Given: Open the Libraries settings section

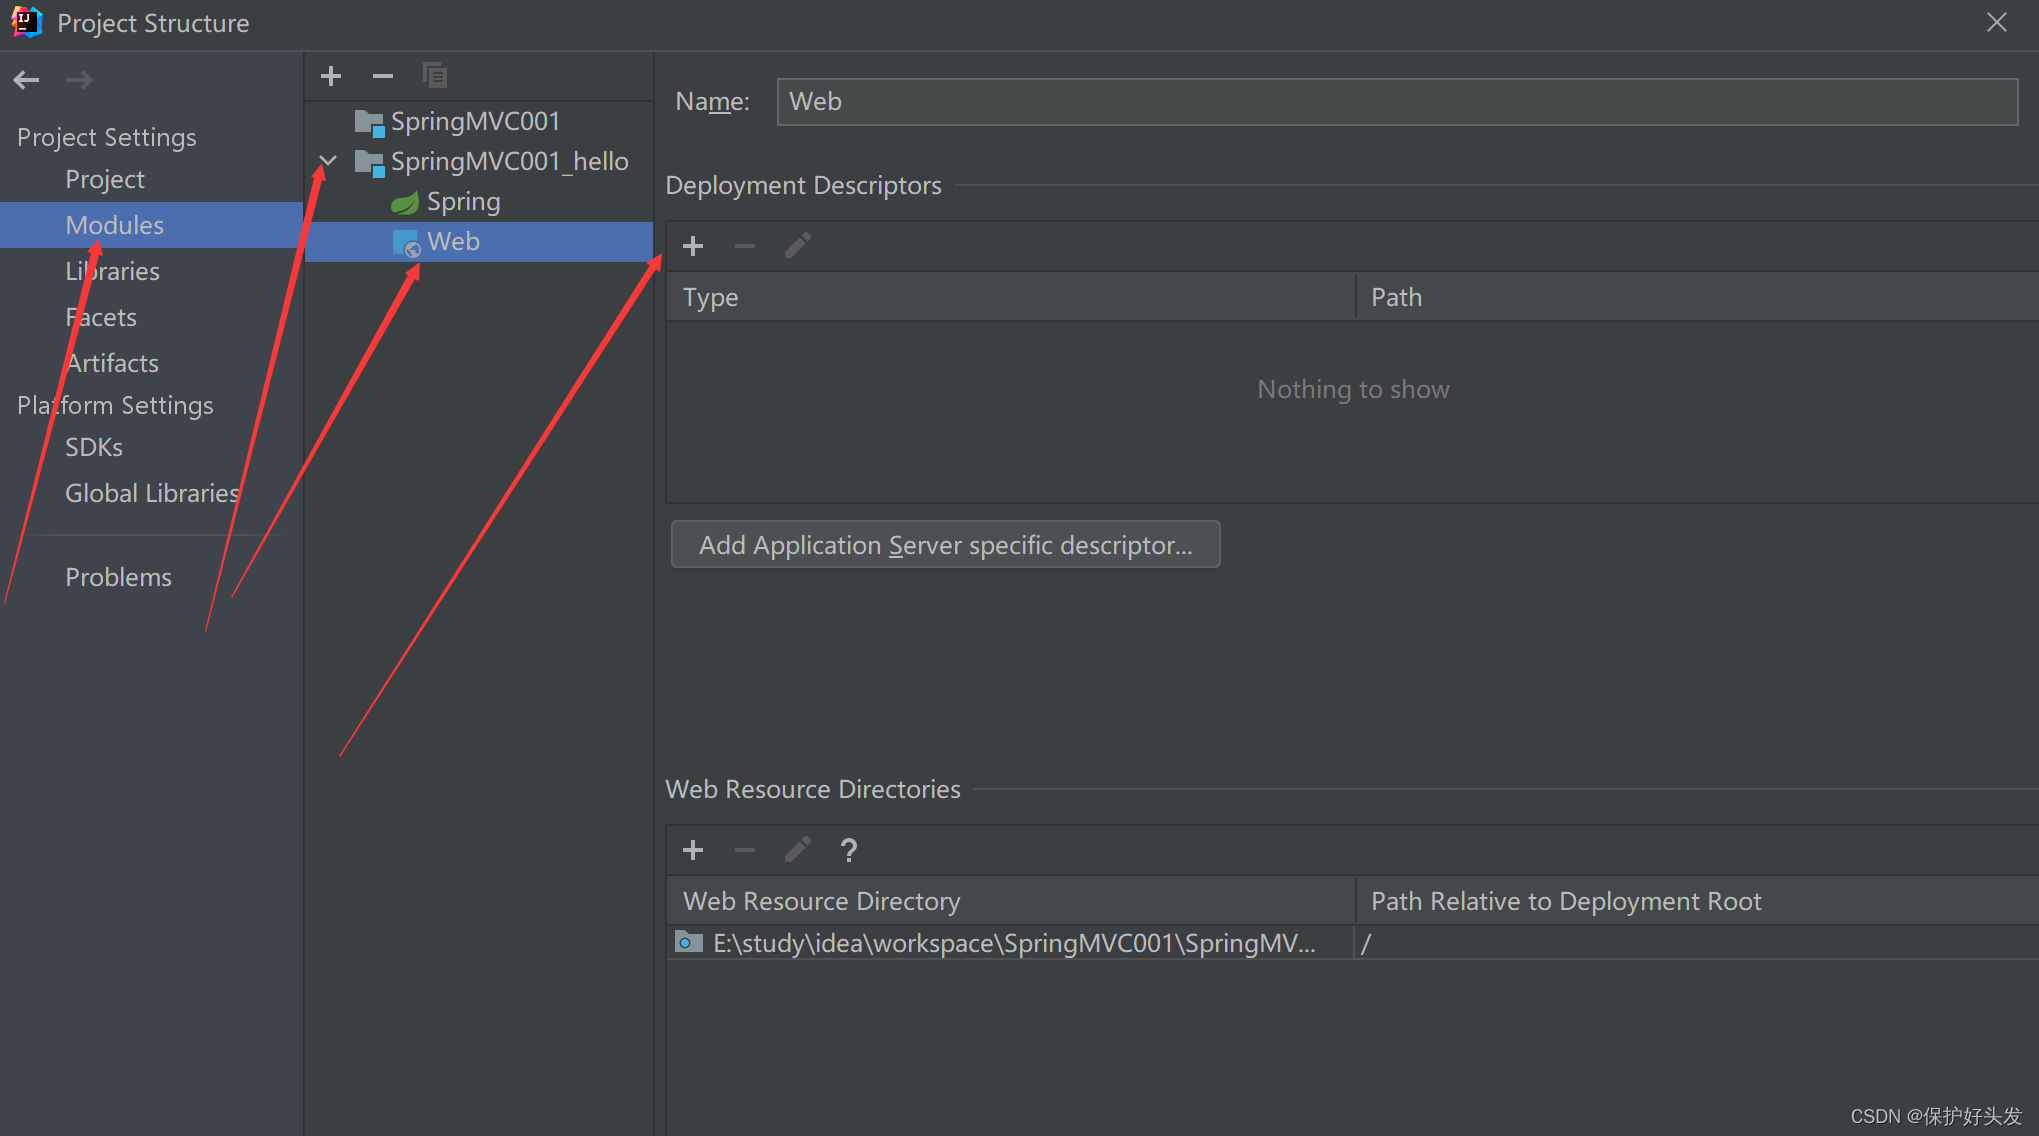Looking at the screenshot, I should click(x=112, y=272).
